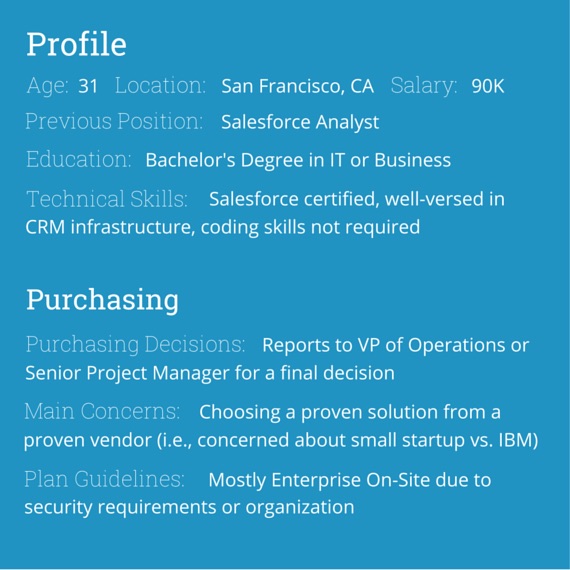Screen dimensions: 570x570
Task: Click Reports to VP of Operations text
Action: [396, 345]
